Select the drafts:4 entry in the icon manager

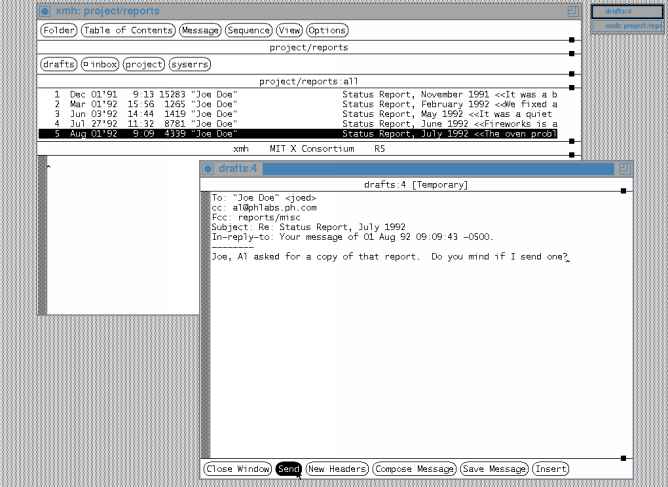tap(626, 11)
